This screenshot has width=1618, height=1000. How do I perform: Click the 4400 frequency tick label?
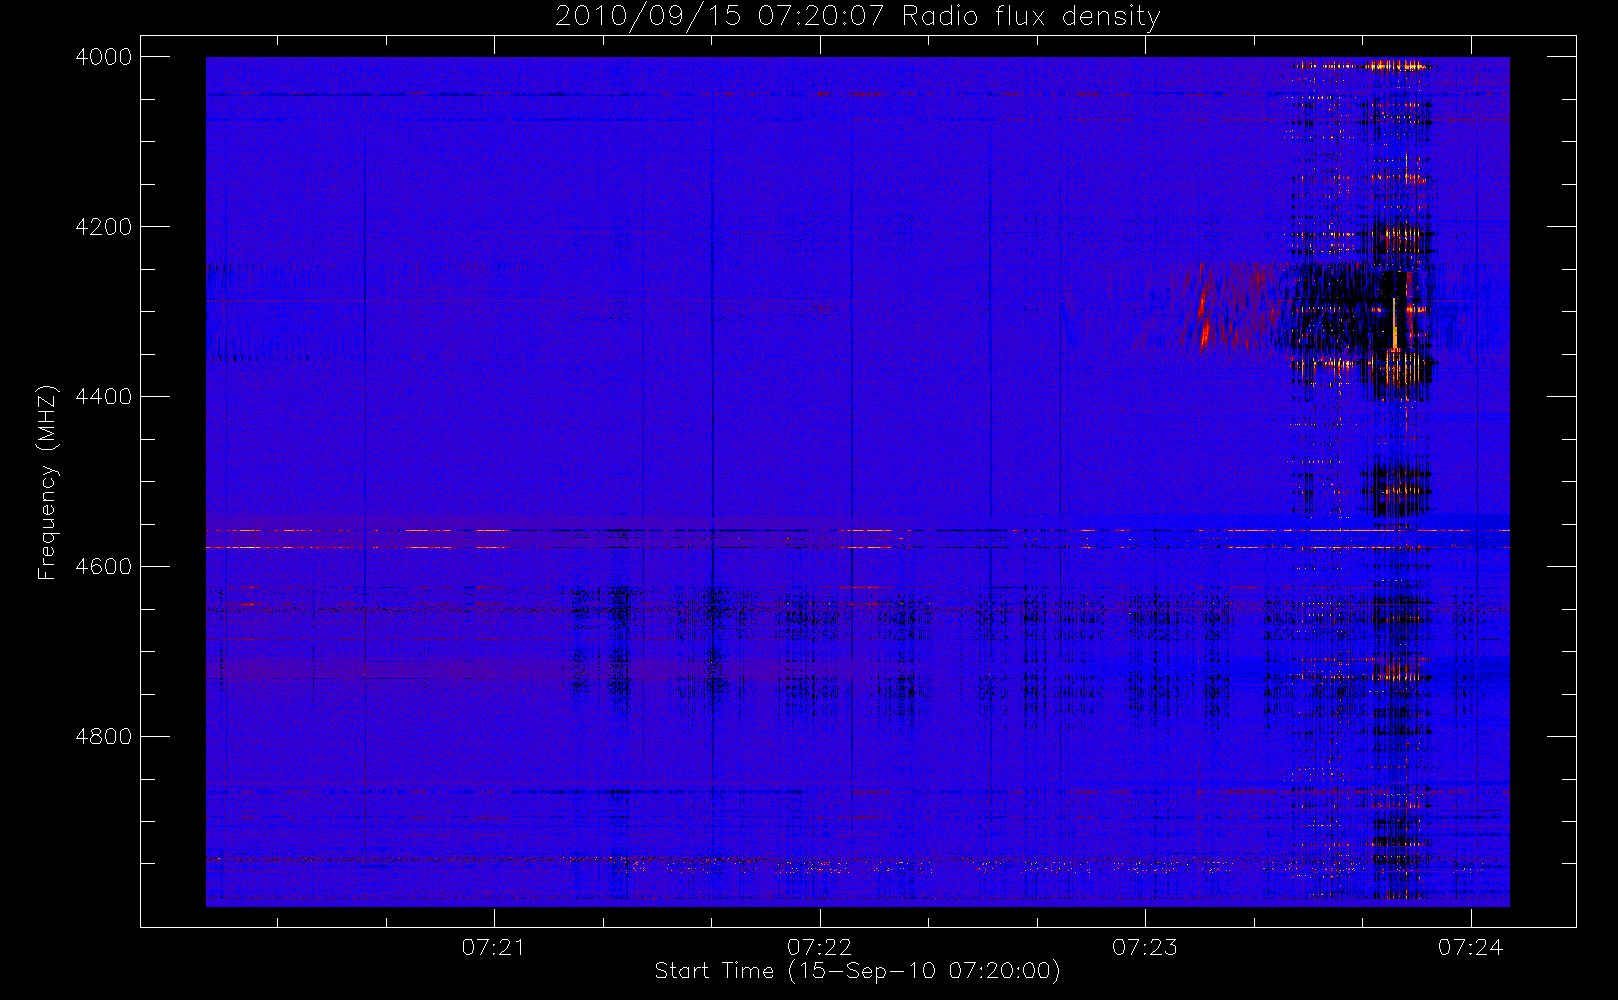click(104, 397)
